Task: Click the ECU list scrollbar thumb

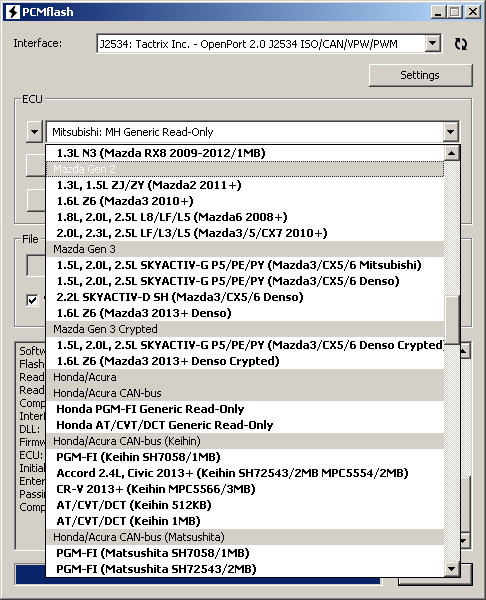Action: coord(452,320)
